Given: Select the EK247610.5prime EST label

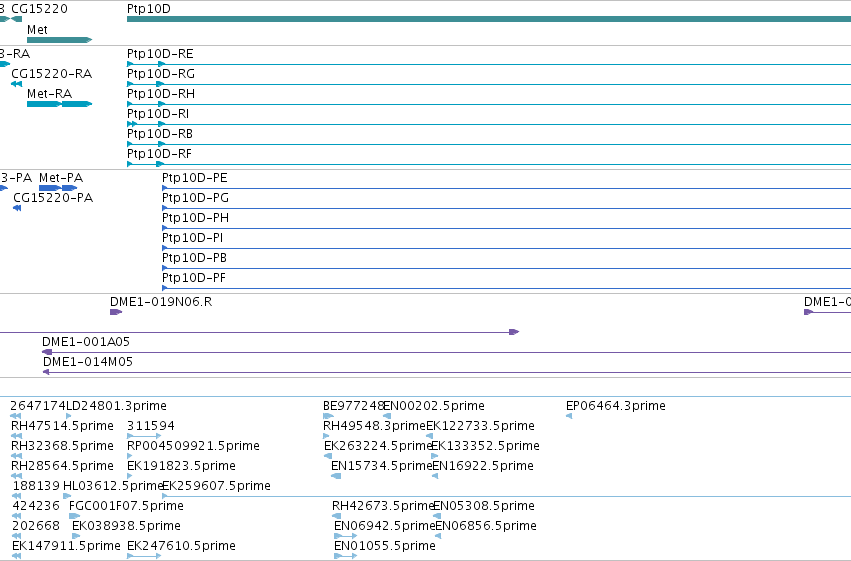Looking at the screenshot, I should click(181, 546).
